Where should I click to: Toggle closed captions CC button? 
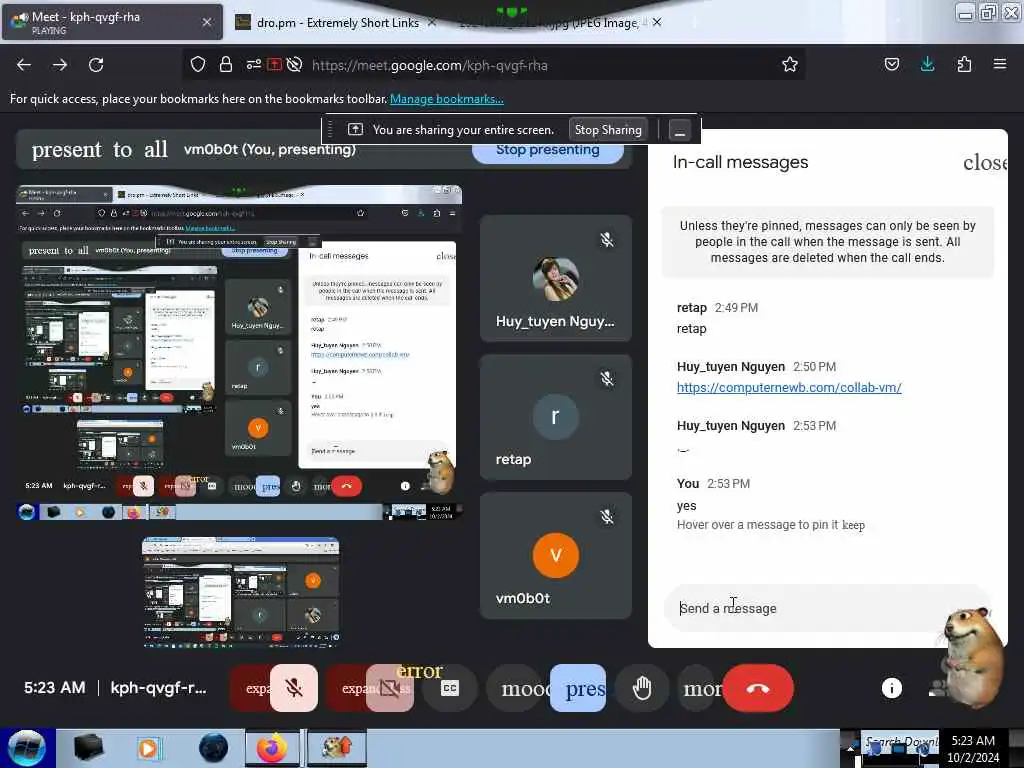(450, 688)
